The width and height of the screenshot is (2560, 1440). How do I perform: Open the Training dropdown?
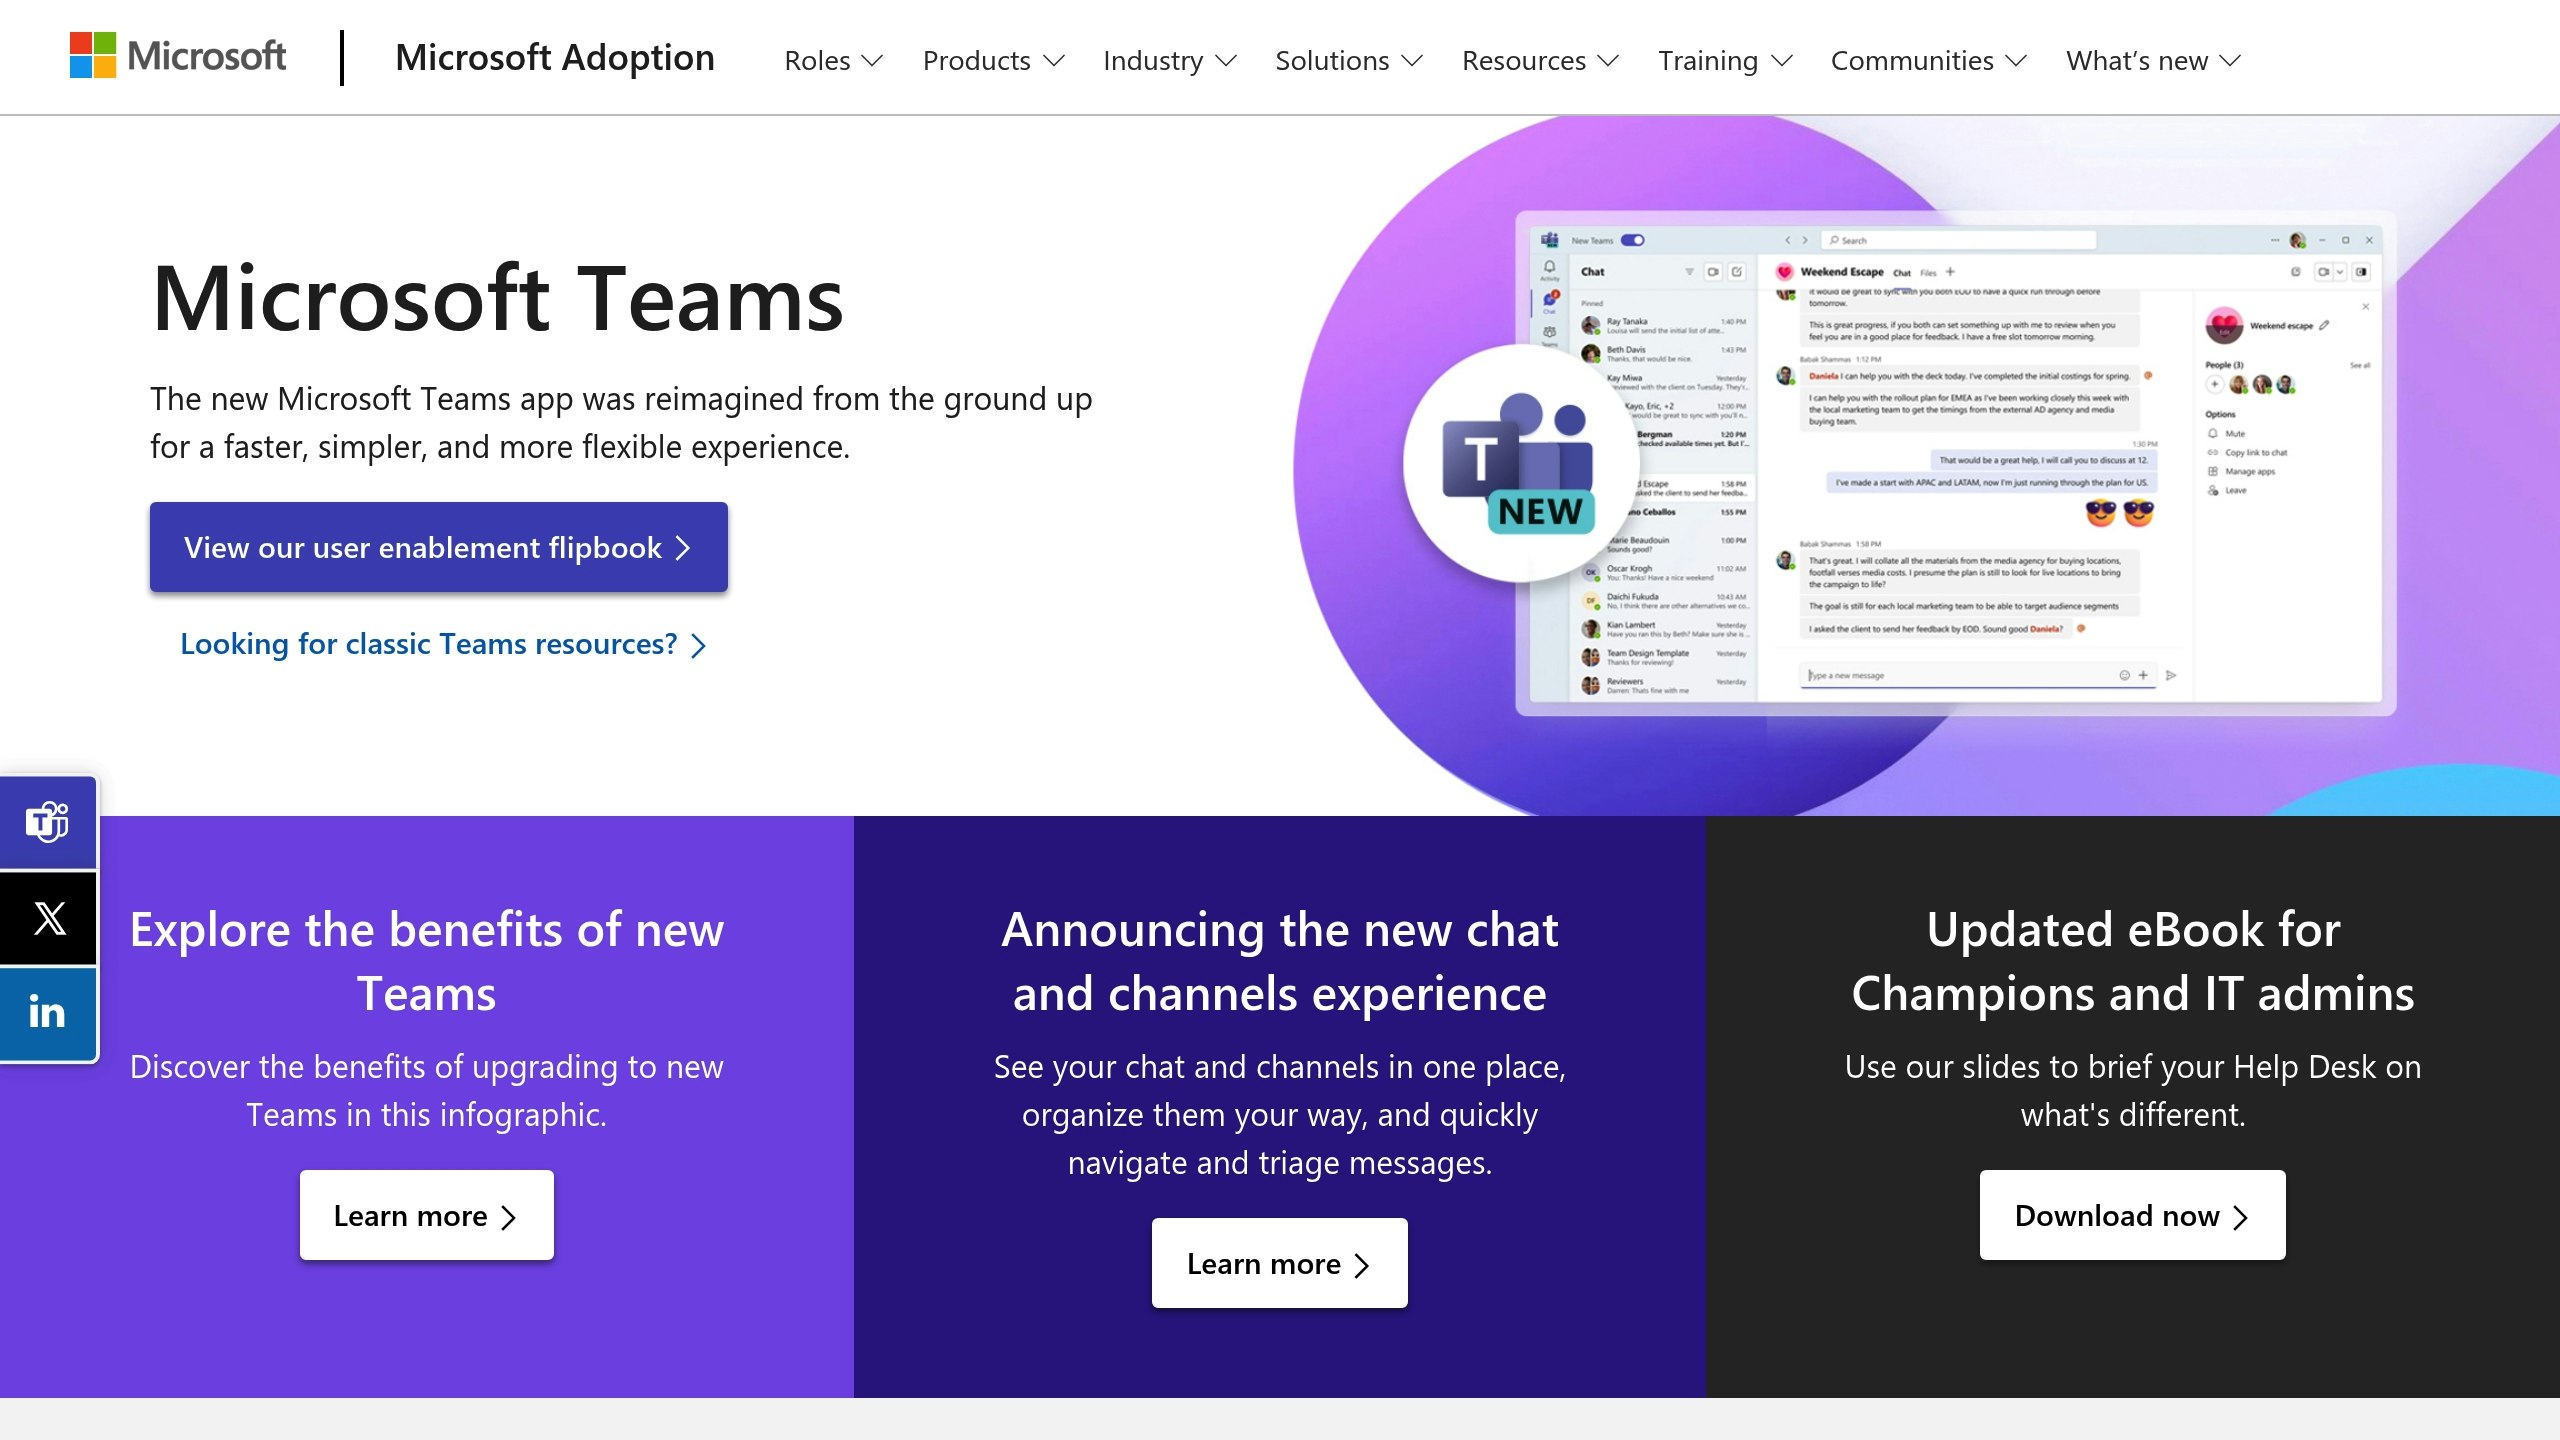point(1725,61)
